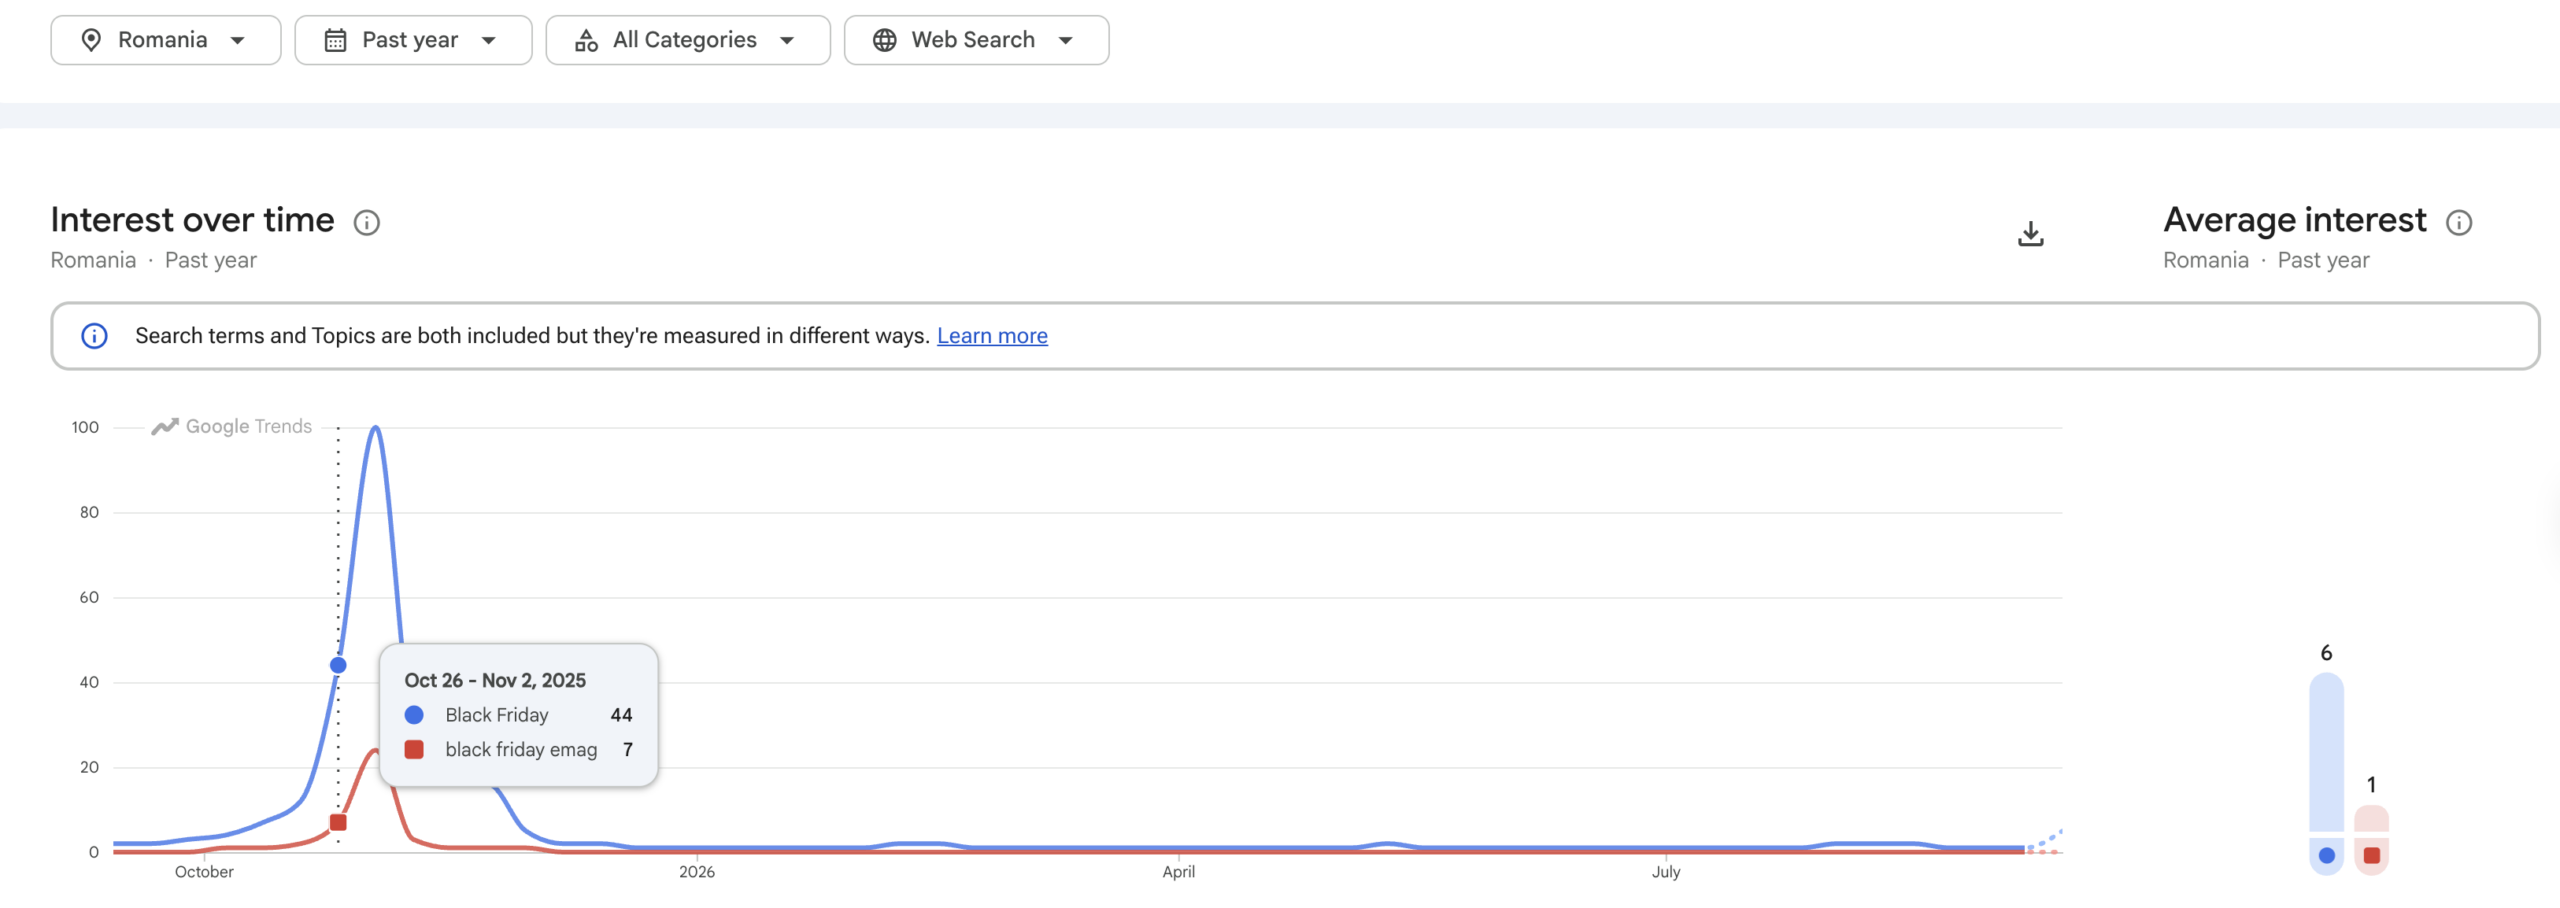Click the red black friday emag swatch in tooltip
2560x908 pixels.
pos(414,749)
